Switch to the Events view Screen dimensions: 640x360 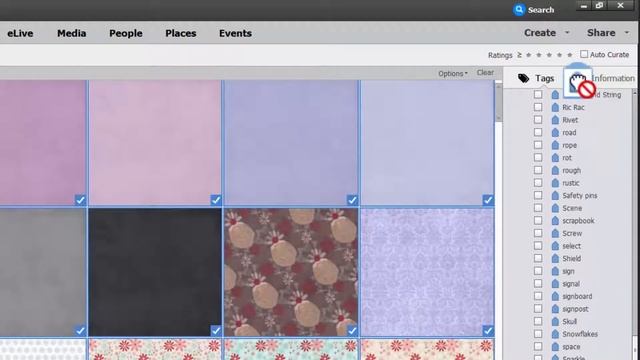[x=235, y=33]
